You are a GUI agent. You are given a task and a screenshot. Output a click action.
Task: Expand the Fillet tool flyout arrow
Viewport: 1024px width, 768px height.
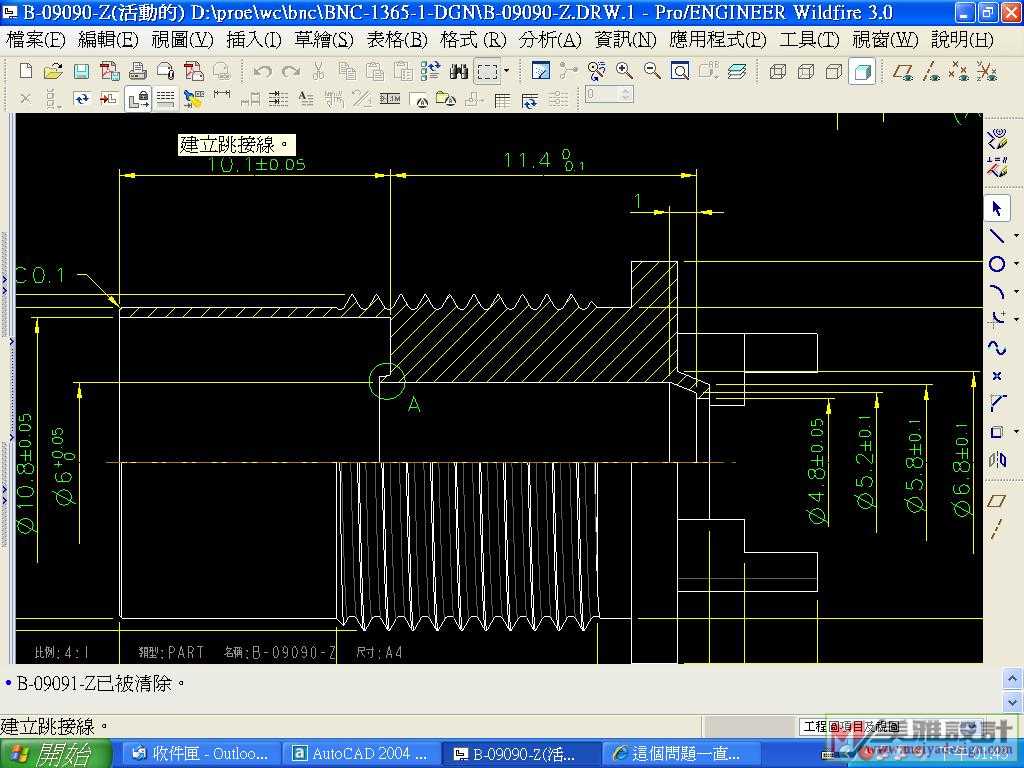(1016, 319)
